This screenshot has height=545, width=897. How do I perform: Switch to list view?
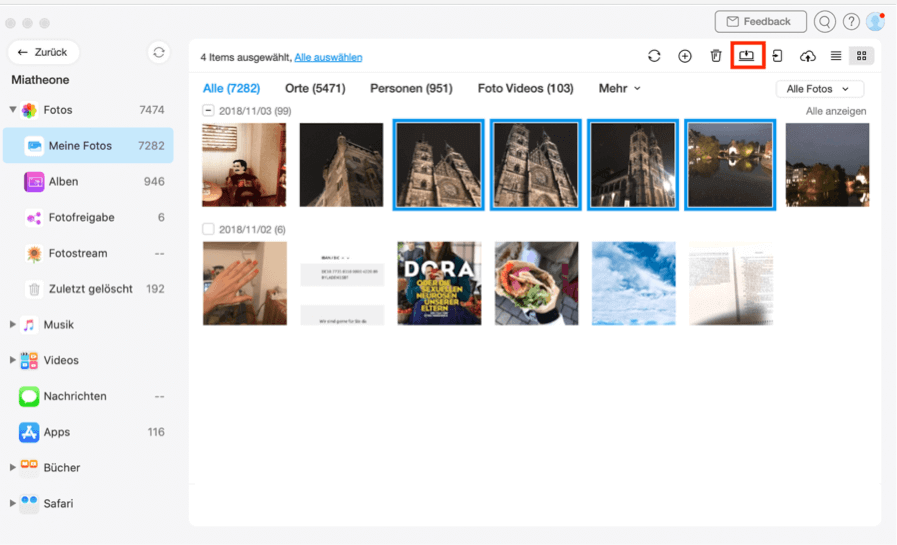(836, 56)
